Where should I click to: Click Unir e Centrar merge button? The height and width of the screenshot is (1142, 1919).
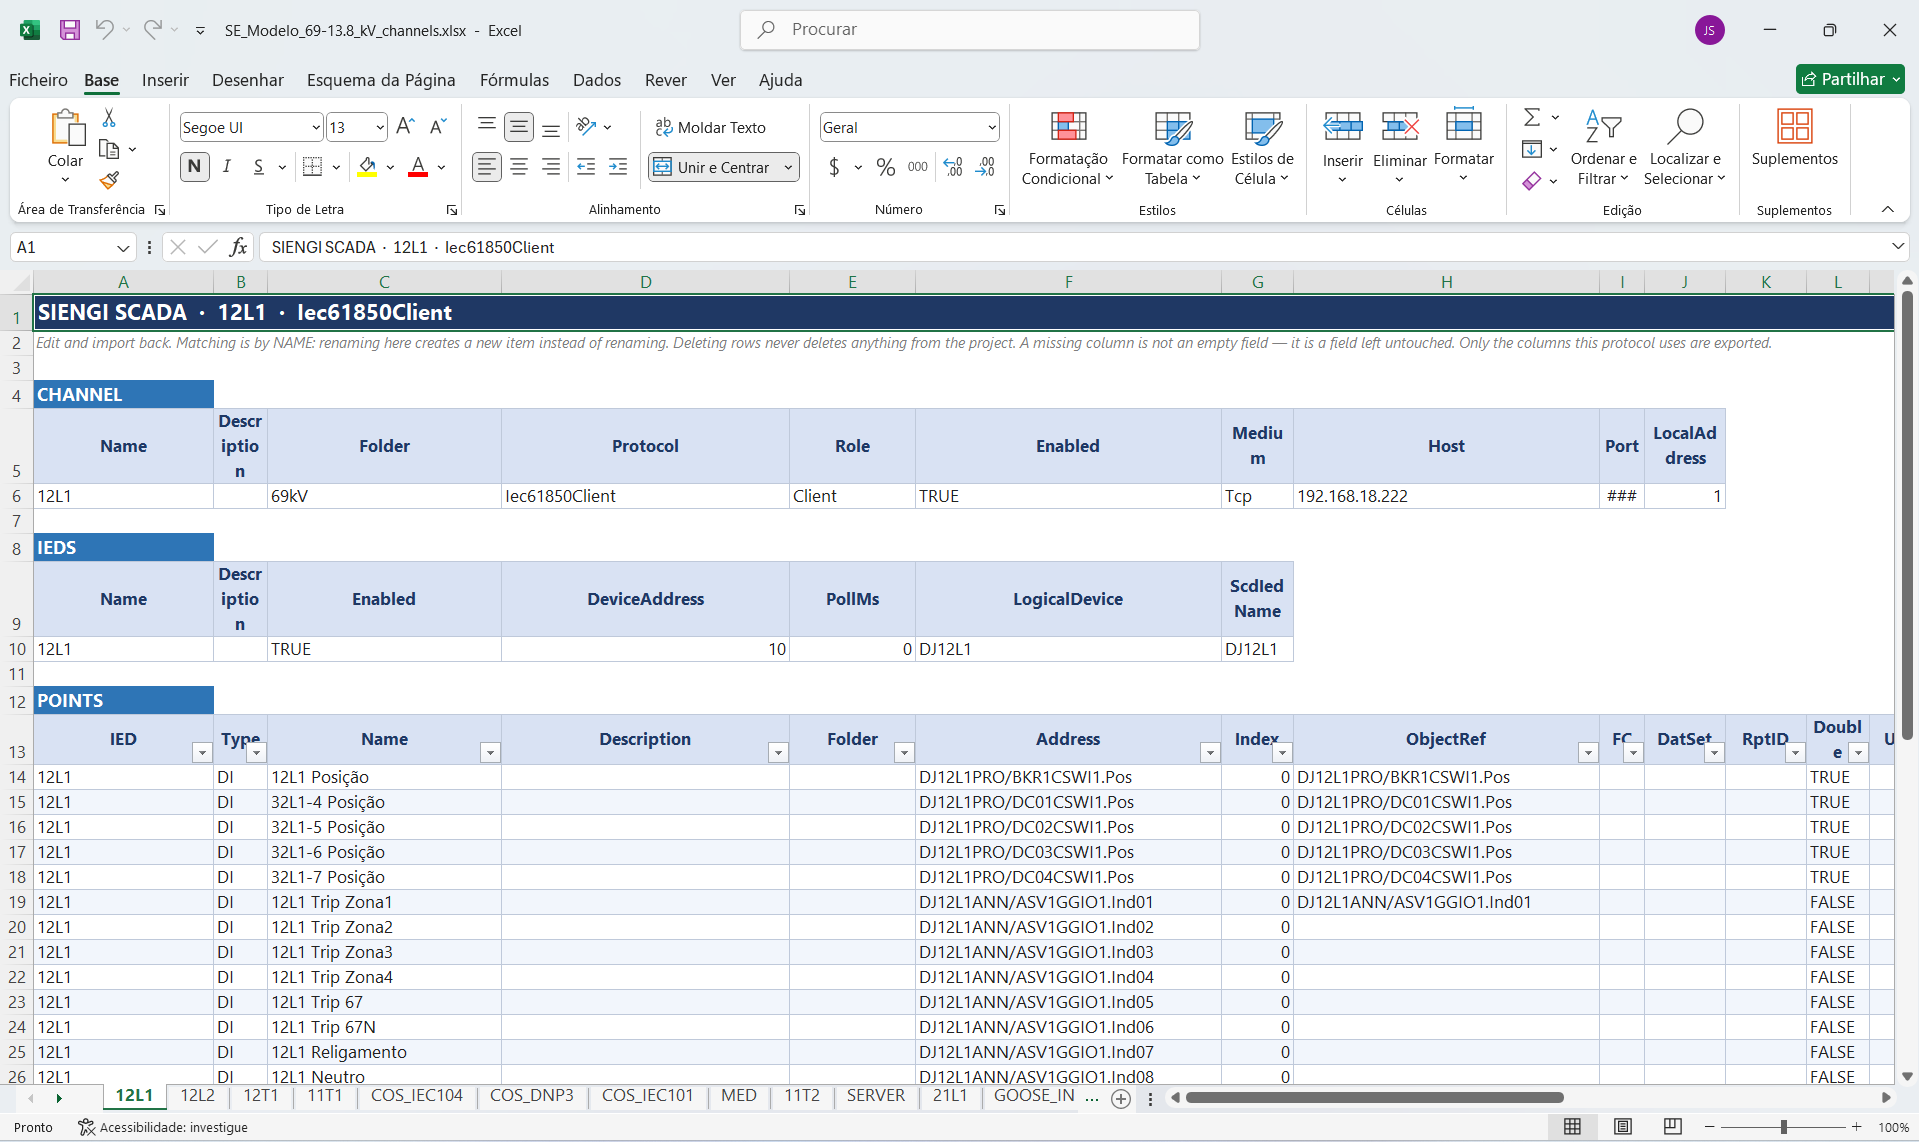[715, 167]
